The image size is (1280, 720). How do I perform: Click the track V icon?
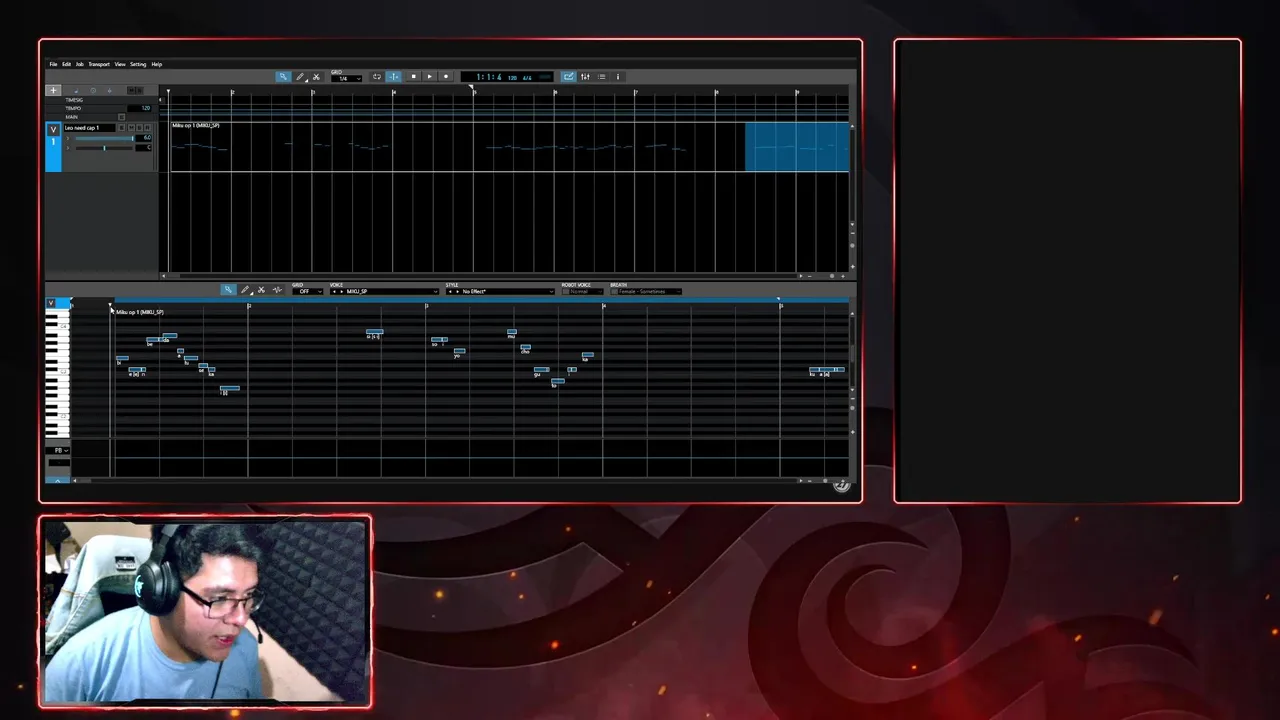point(53,130)
